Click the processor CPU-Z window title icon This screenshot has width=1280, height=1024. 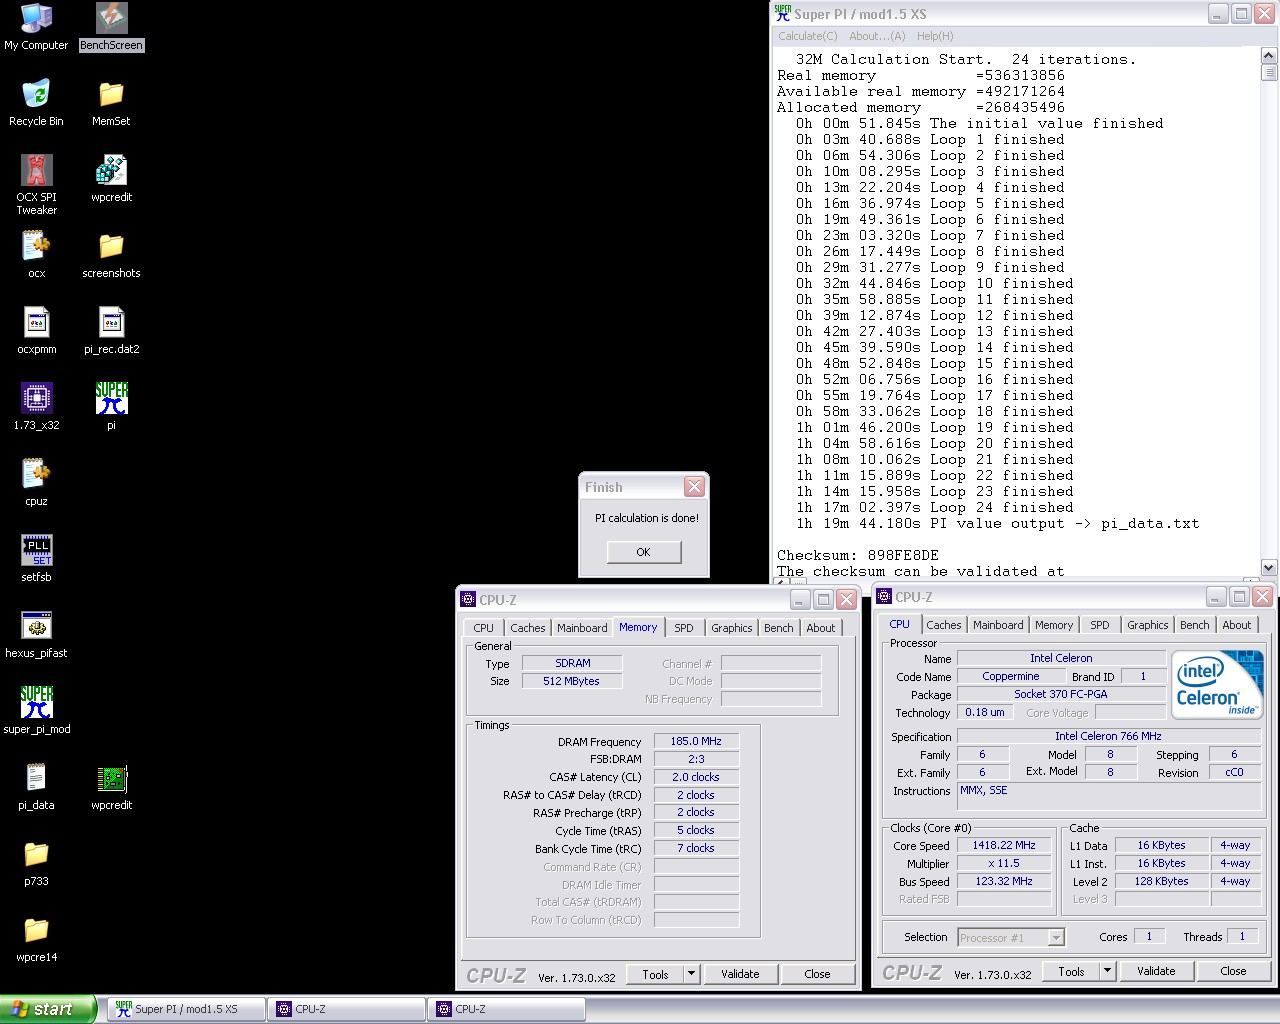click(x=884, y=597)
